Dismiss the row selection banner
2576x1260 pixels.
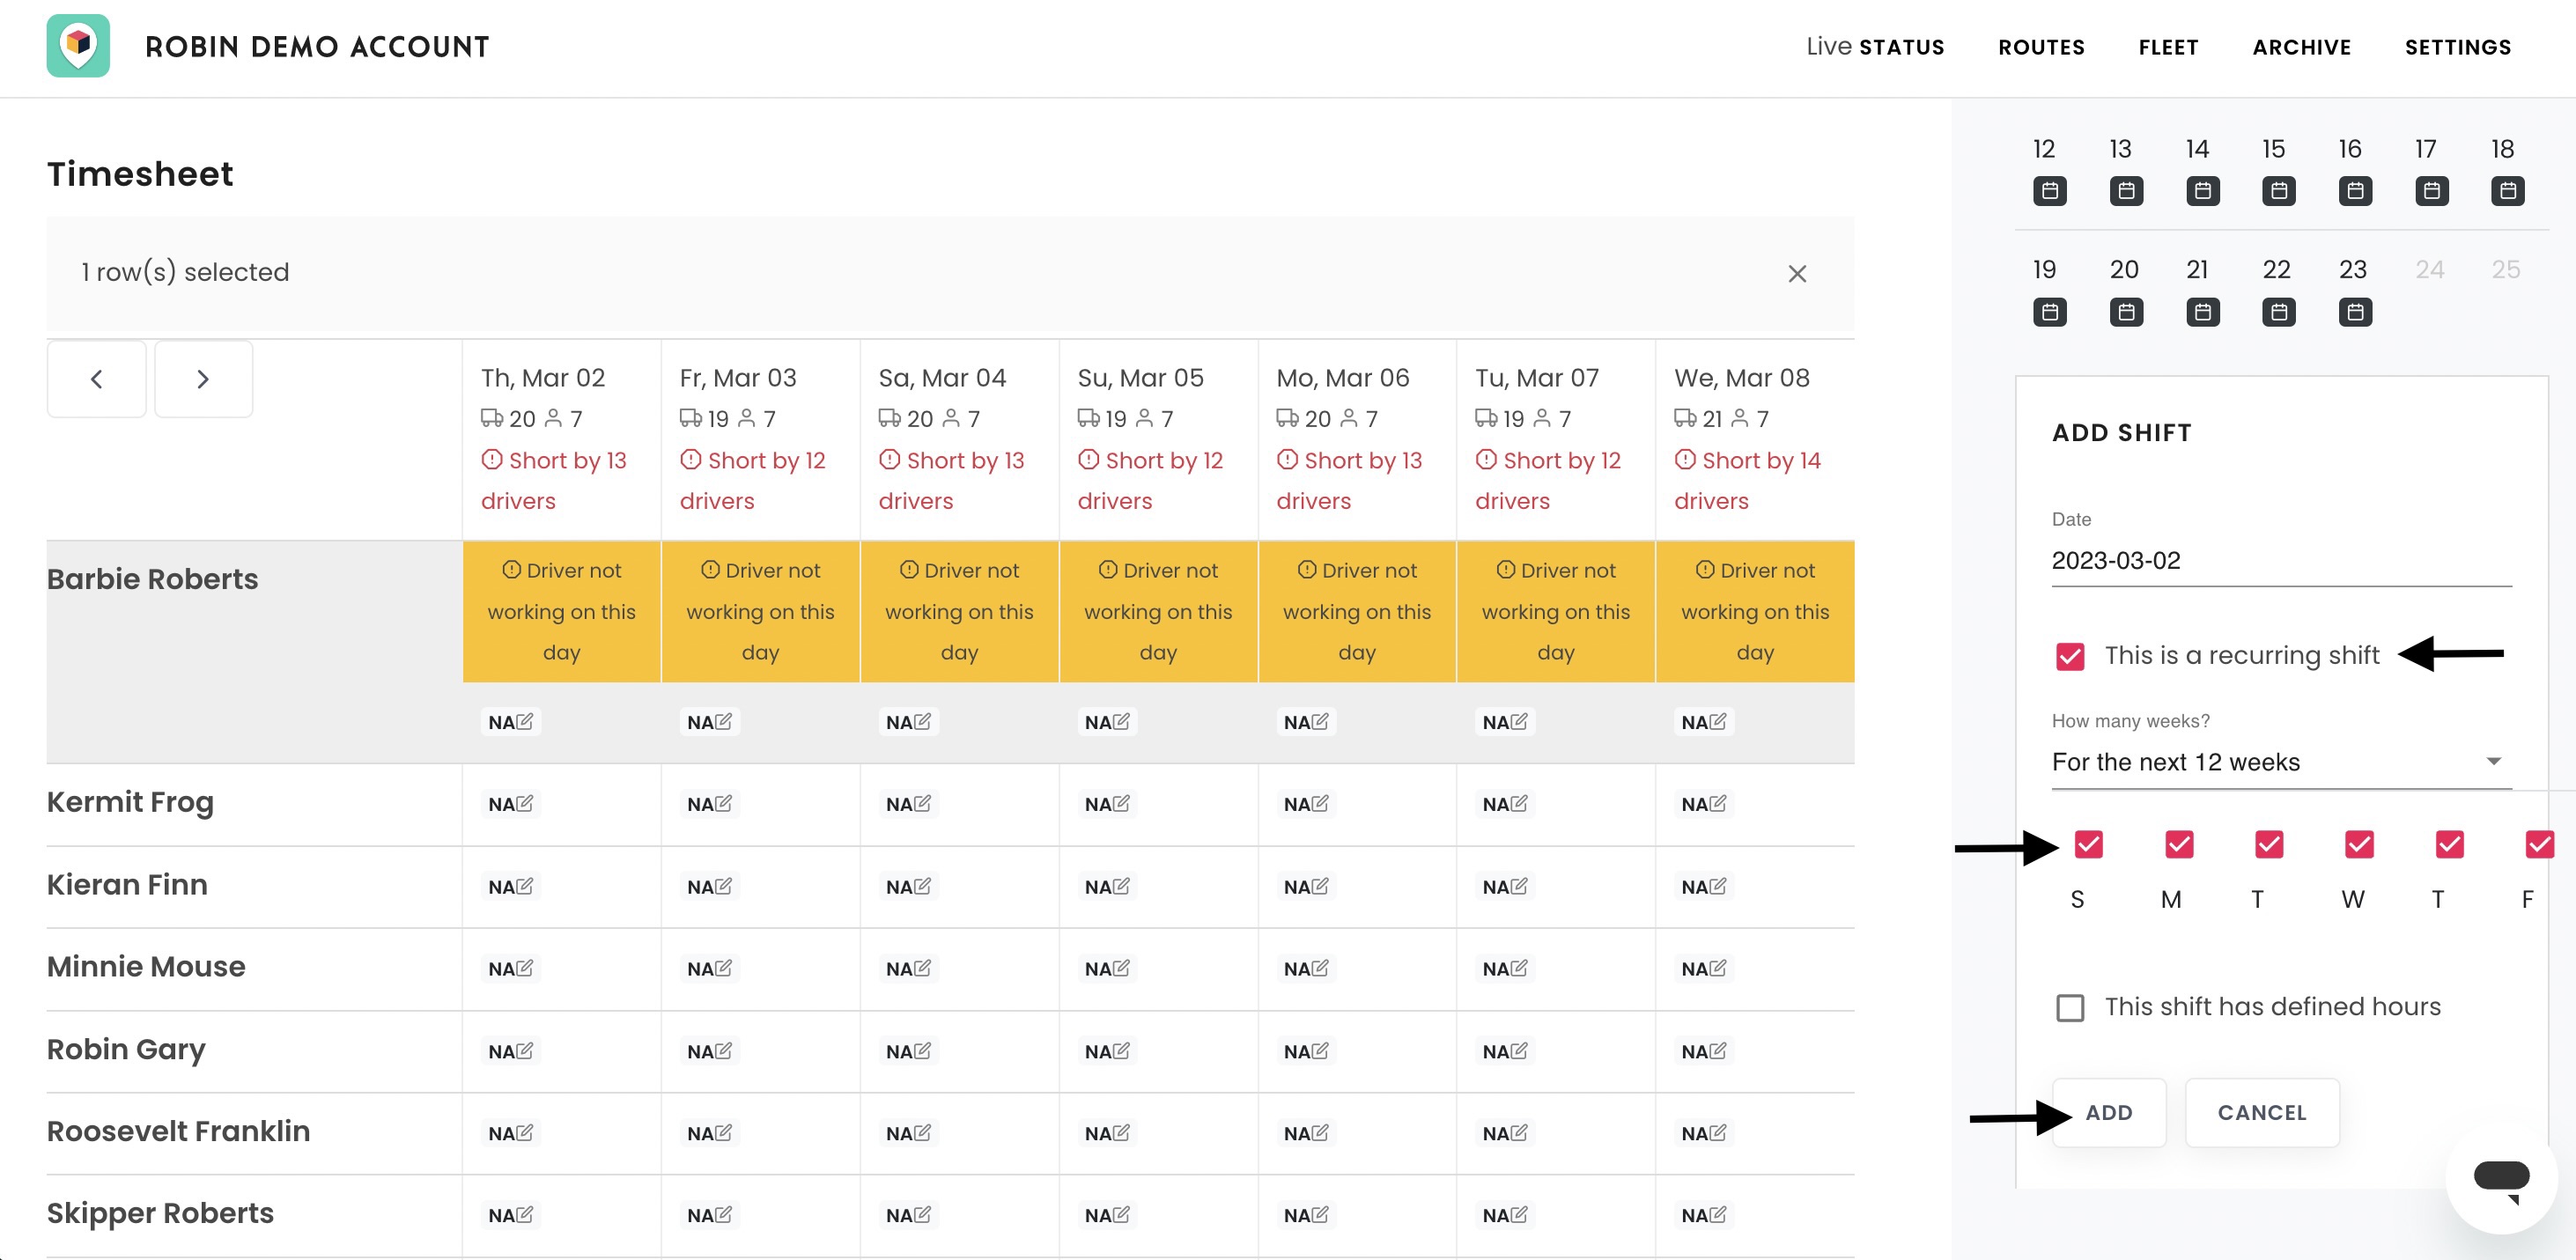tap(1797, 273)
